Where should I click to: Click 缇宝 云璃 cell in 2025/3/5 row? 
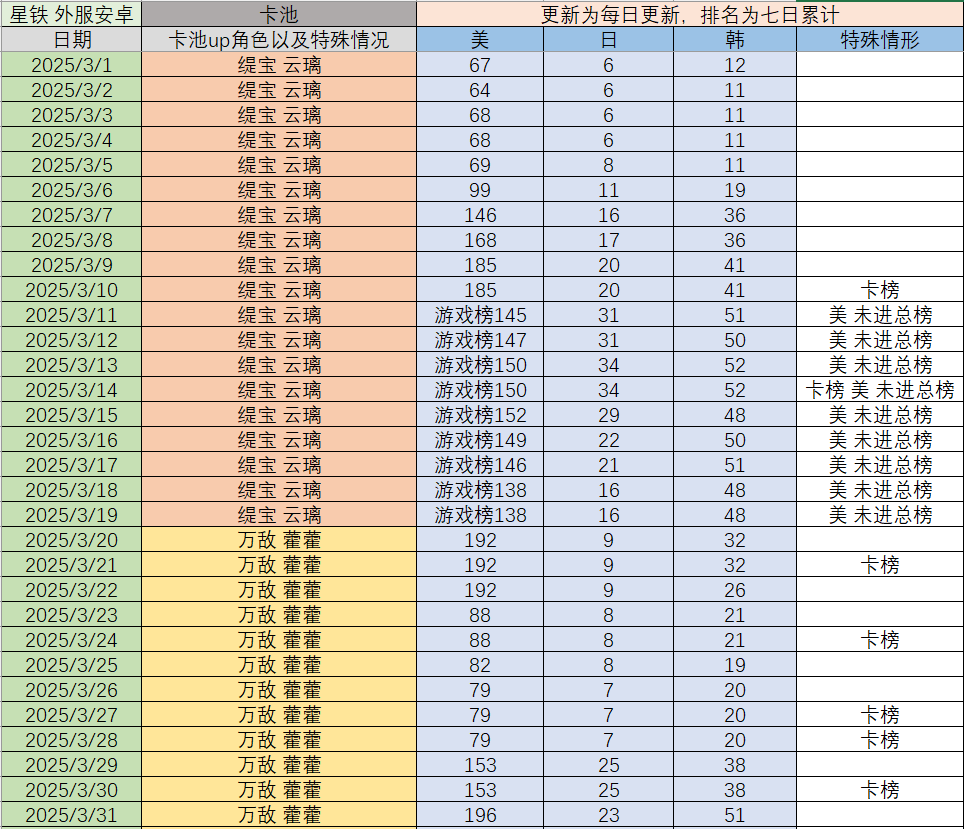pos(279,165)
